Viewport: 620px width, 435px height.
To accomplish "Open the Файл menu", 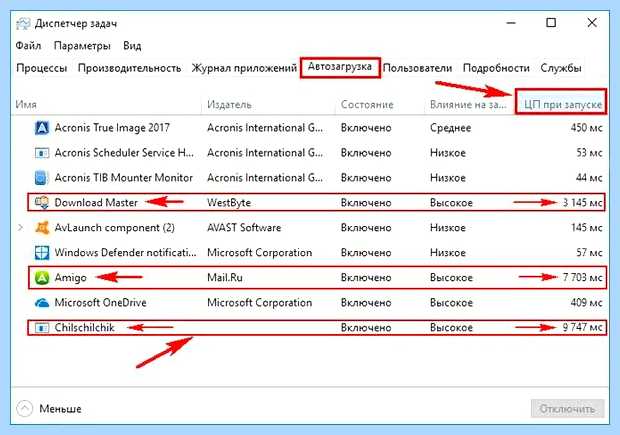I will click(28, 46).
